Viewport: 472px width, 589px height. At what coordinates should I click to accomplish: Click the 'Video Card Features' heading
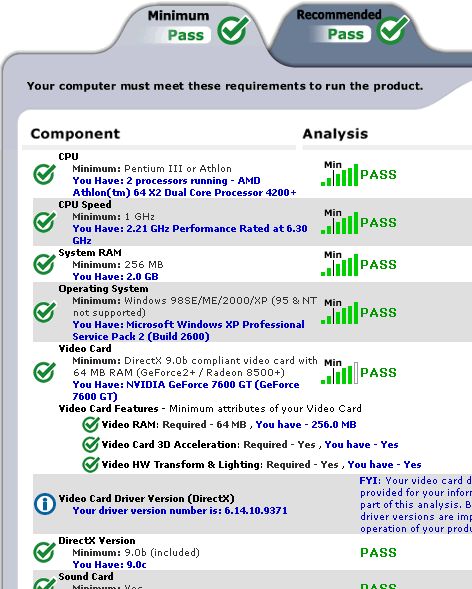pos(109,408)
